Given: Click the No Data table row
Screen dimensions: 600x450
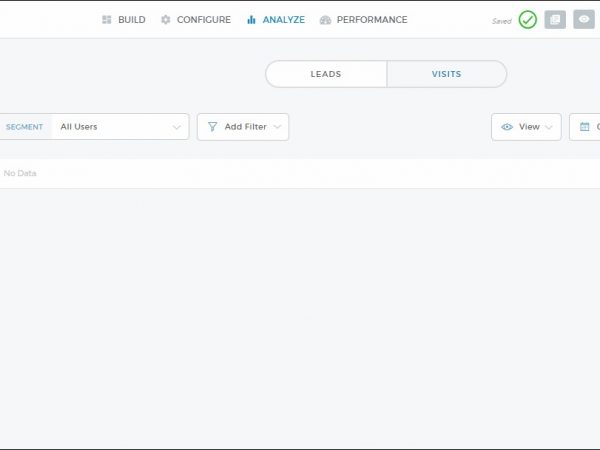Looking at the screenshot, I should pos(300,173).
